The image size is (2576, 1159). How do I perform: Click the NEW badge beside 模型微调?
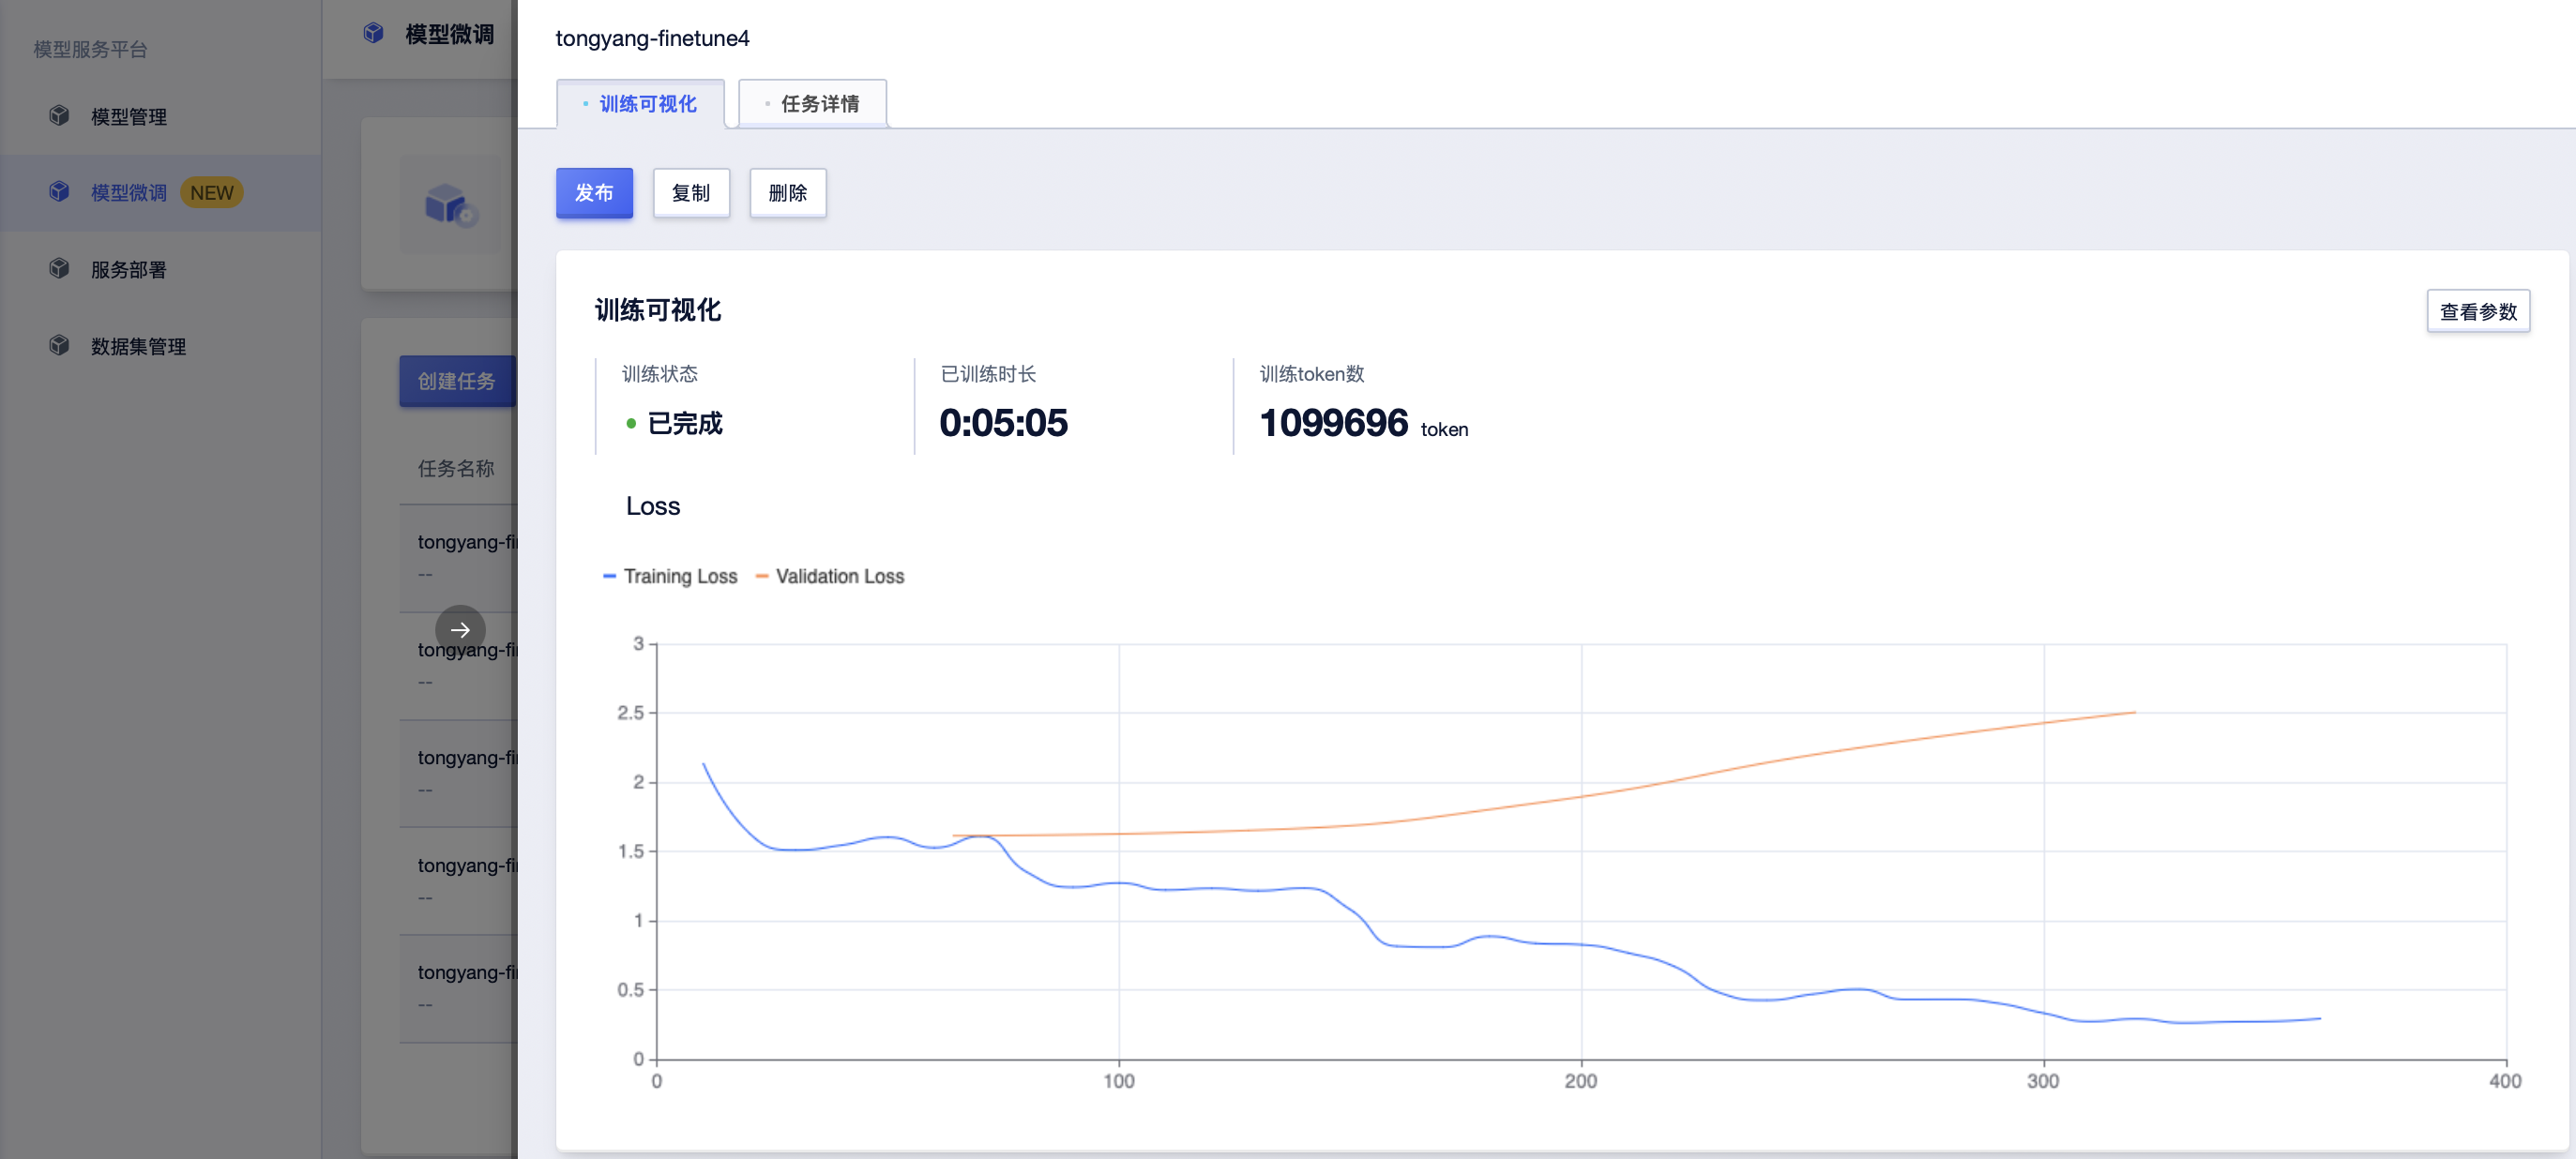coord(212,193)
